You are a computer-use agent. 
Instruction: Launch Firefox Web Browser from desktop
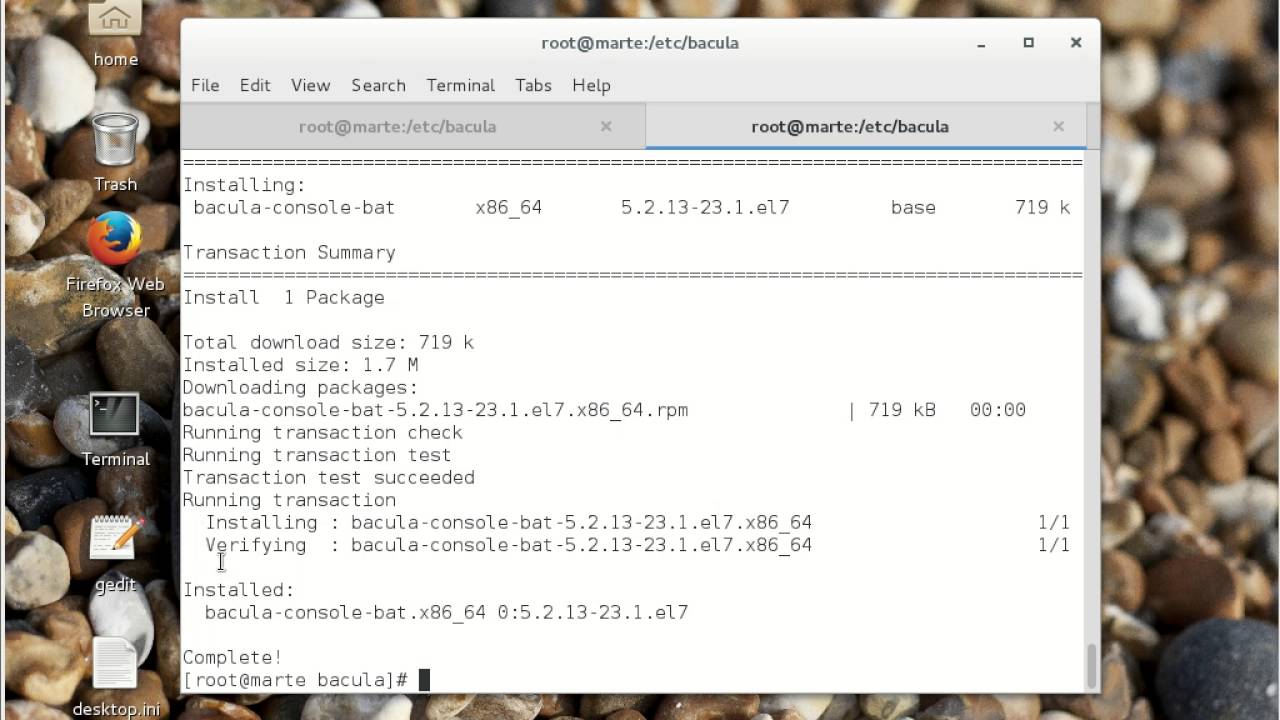click(x=115, y=265)
